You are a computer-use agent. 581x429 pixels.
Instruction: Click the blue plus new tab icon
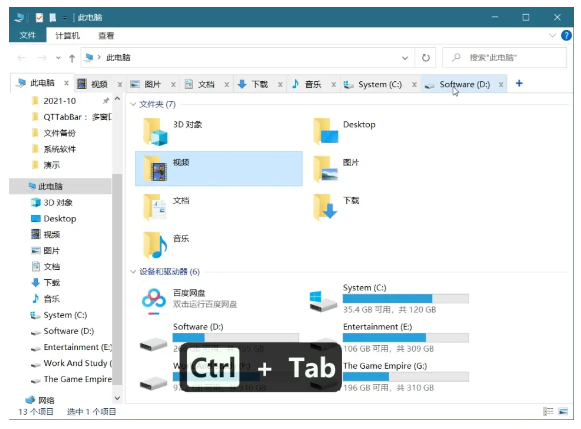tap(519, 84)
